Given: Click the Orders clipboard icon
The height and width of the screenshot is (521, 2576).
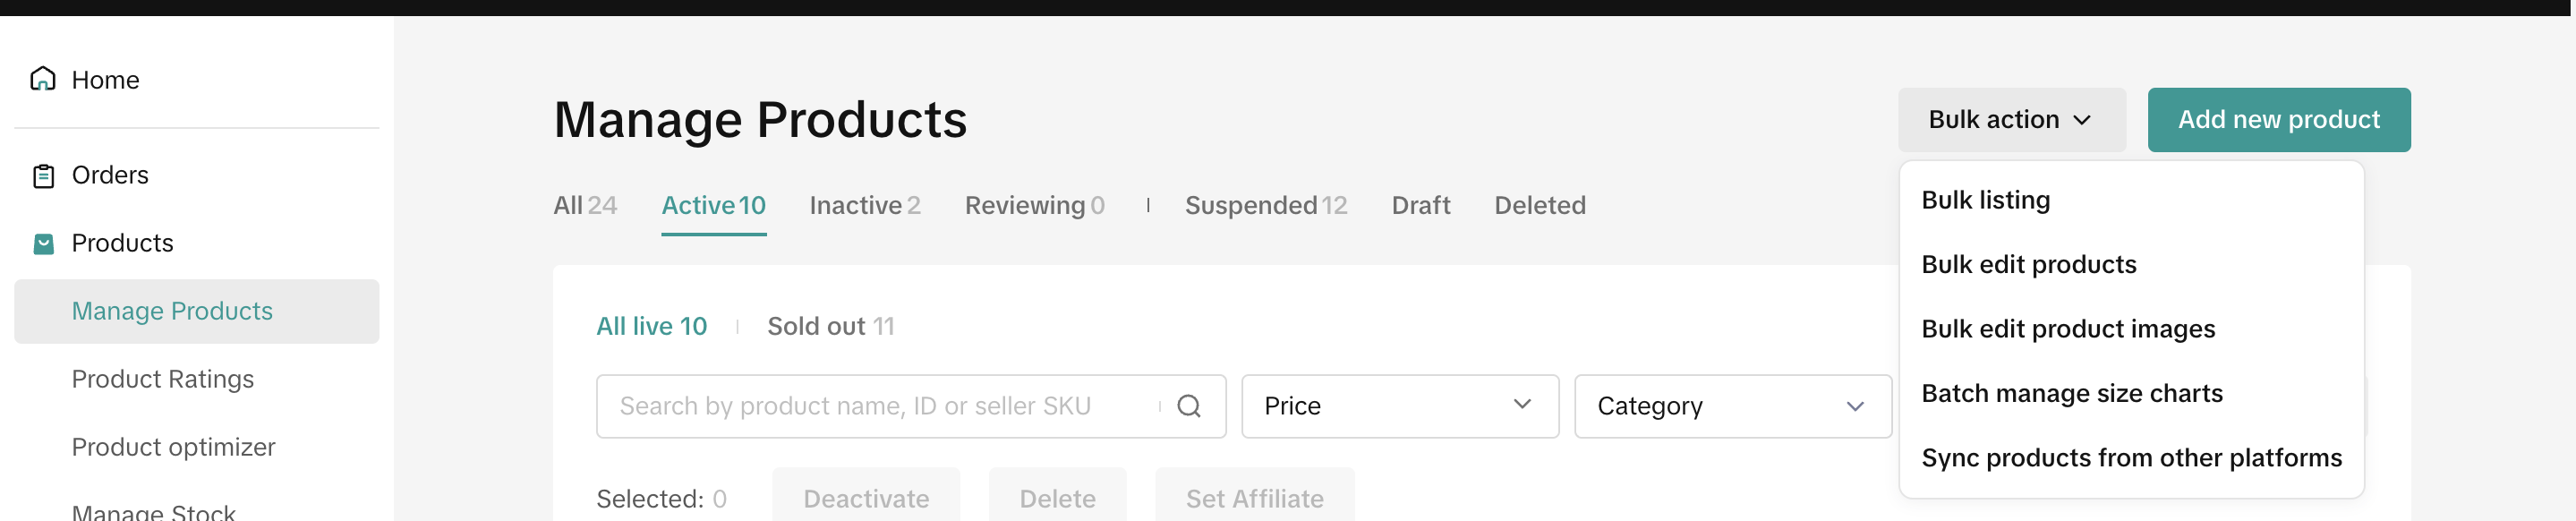Looking at the screenshot, I should [x=43, y=176].
